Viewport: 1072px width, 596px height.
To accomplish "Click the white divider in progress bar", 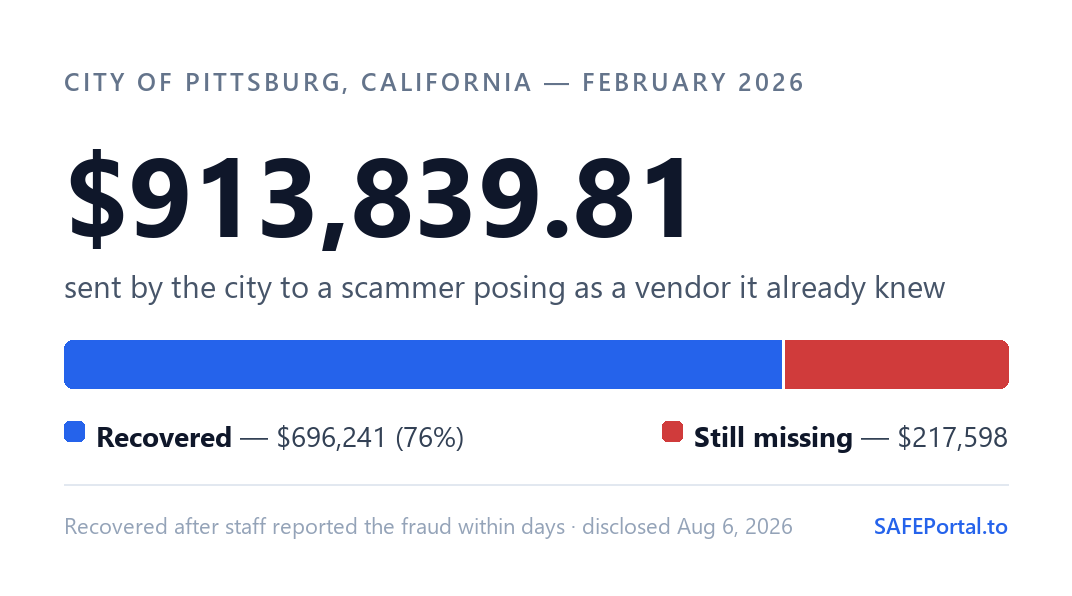I will coord(783,364).
